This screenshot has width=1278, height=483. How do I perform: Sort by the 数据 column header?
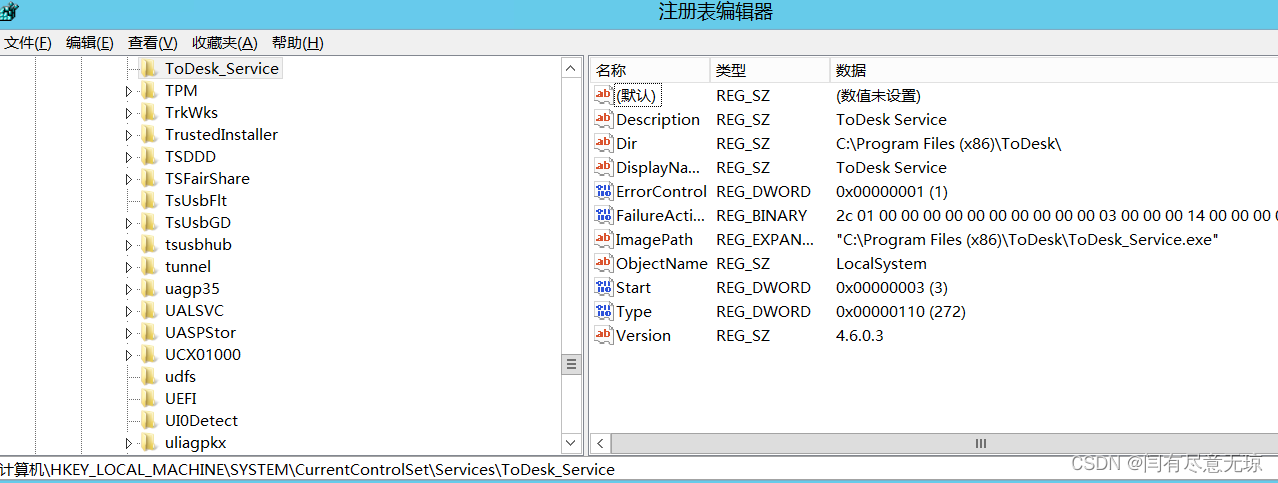pyautogui.click(x=1054, y=70)
